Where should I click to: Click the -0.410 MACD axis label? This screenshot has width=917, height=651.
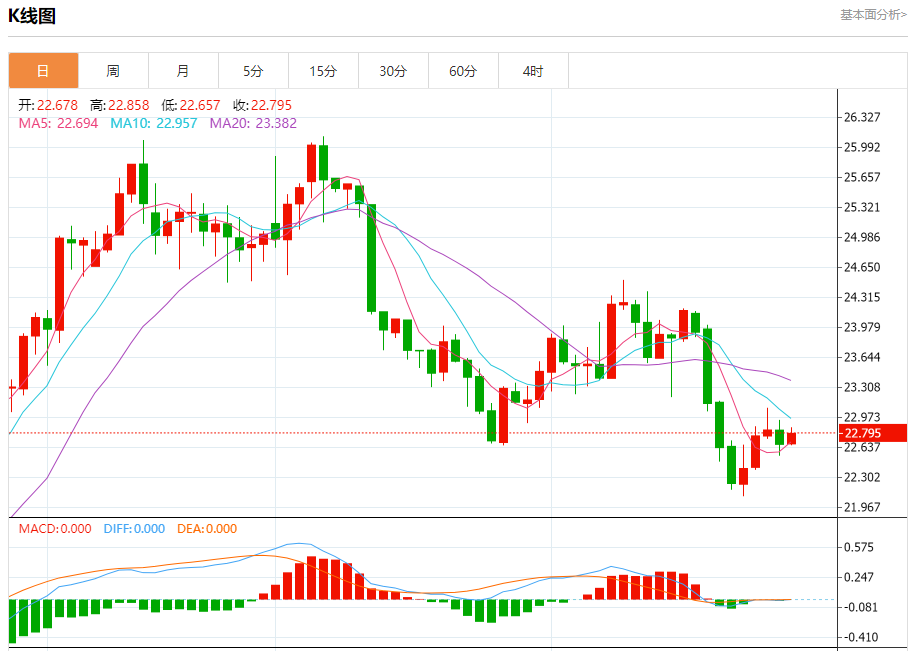coord(860,637)
